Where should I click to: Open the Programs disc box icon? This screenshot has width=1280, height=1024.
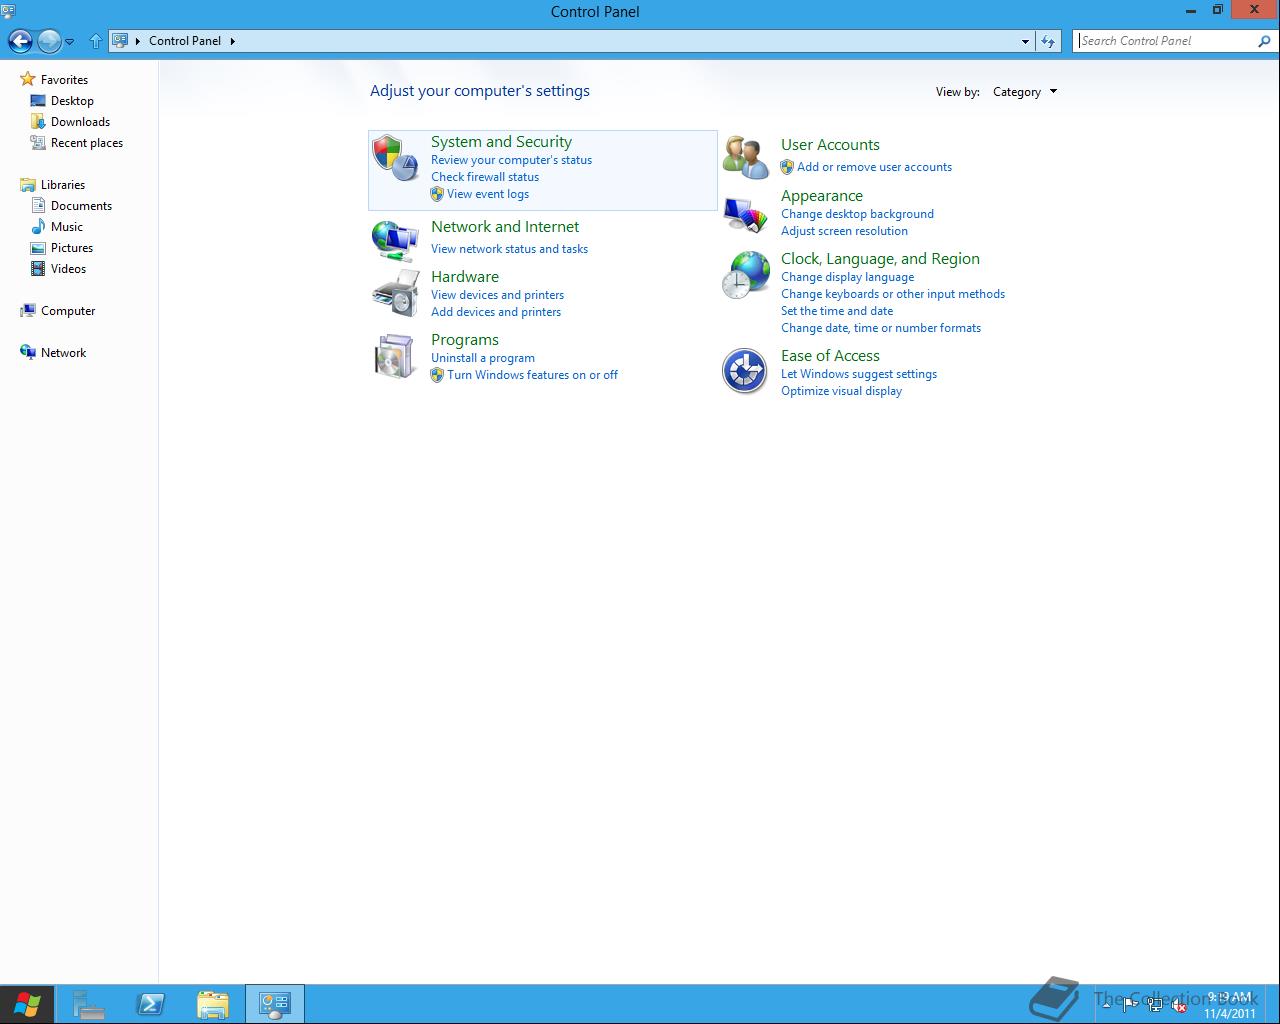tap(395, 357)
